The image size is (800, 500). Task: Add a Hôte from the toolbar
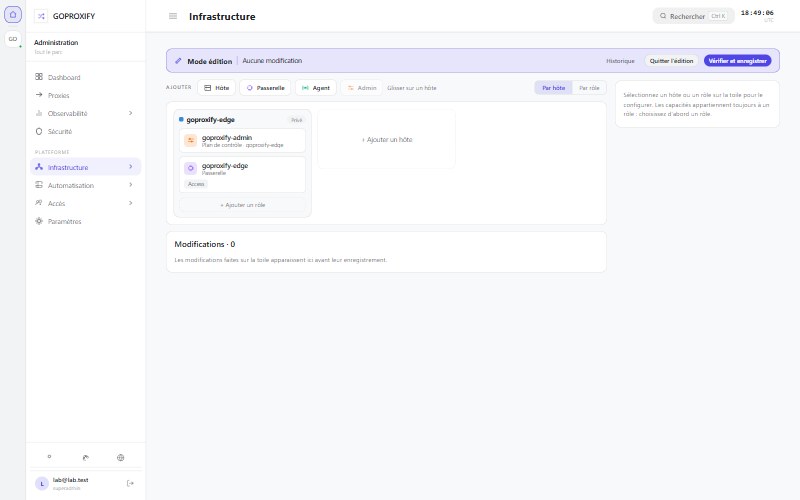pos(216,88)
